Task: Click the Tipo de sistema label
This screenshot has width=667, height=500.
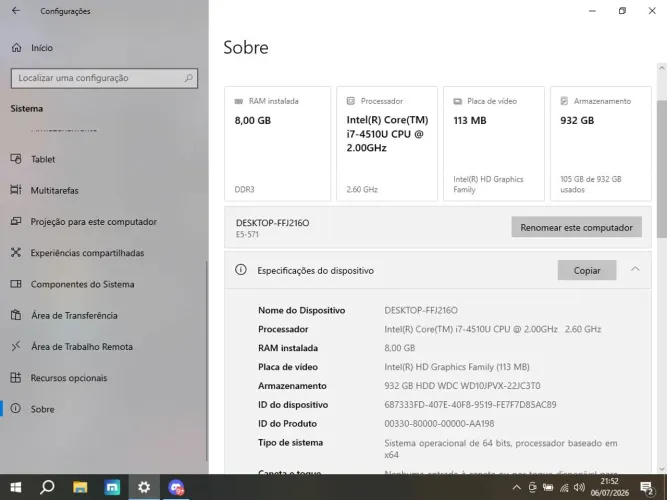Action: click(x=290, y=443)
